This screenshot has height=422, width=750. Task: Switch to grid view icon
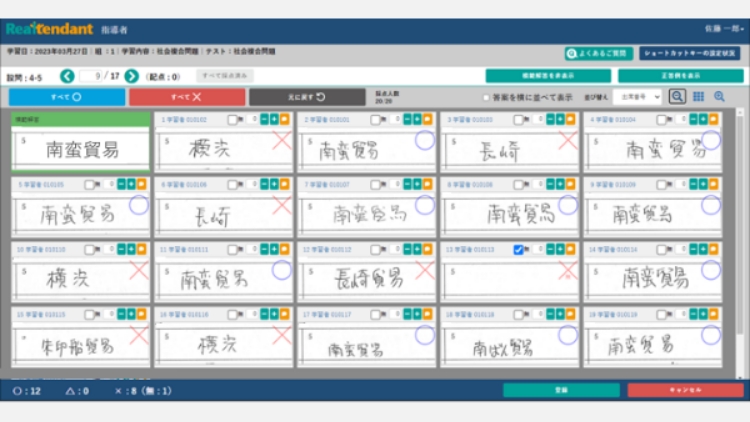tap(698, 97)
